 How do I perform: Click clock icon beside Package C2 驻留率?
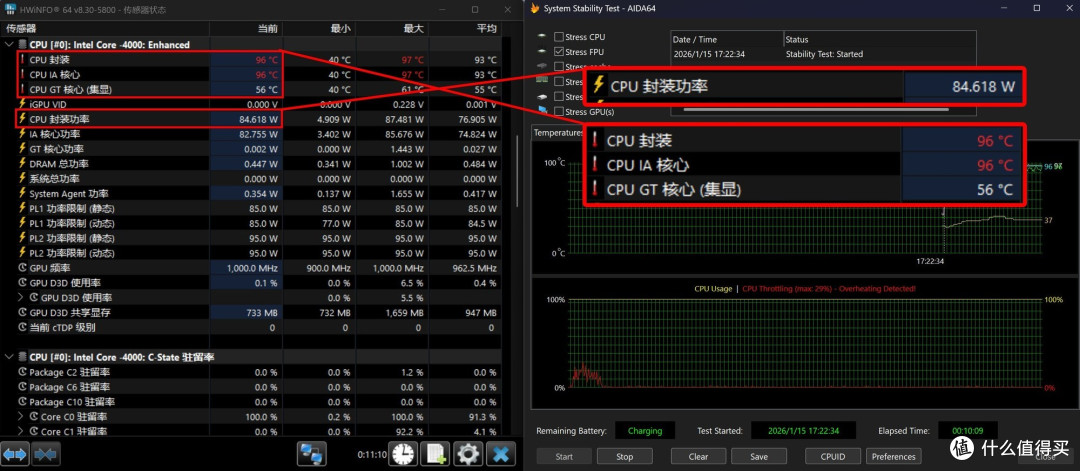point(22,373)
